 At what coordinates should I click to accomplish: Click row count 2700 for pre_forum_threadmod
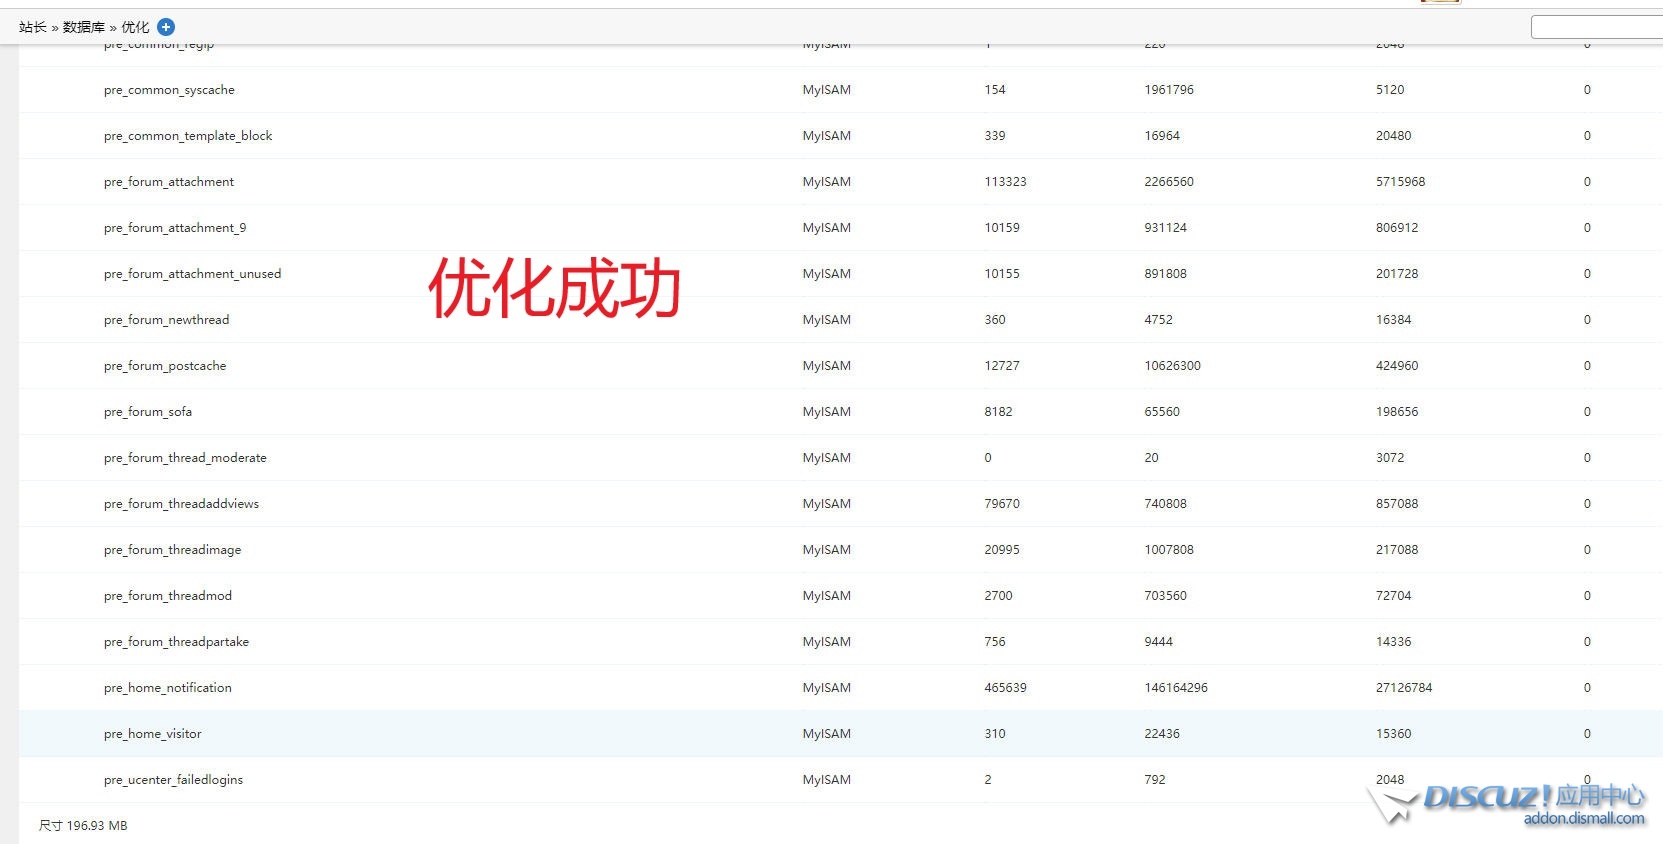(x=998, y=596)
